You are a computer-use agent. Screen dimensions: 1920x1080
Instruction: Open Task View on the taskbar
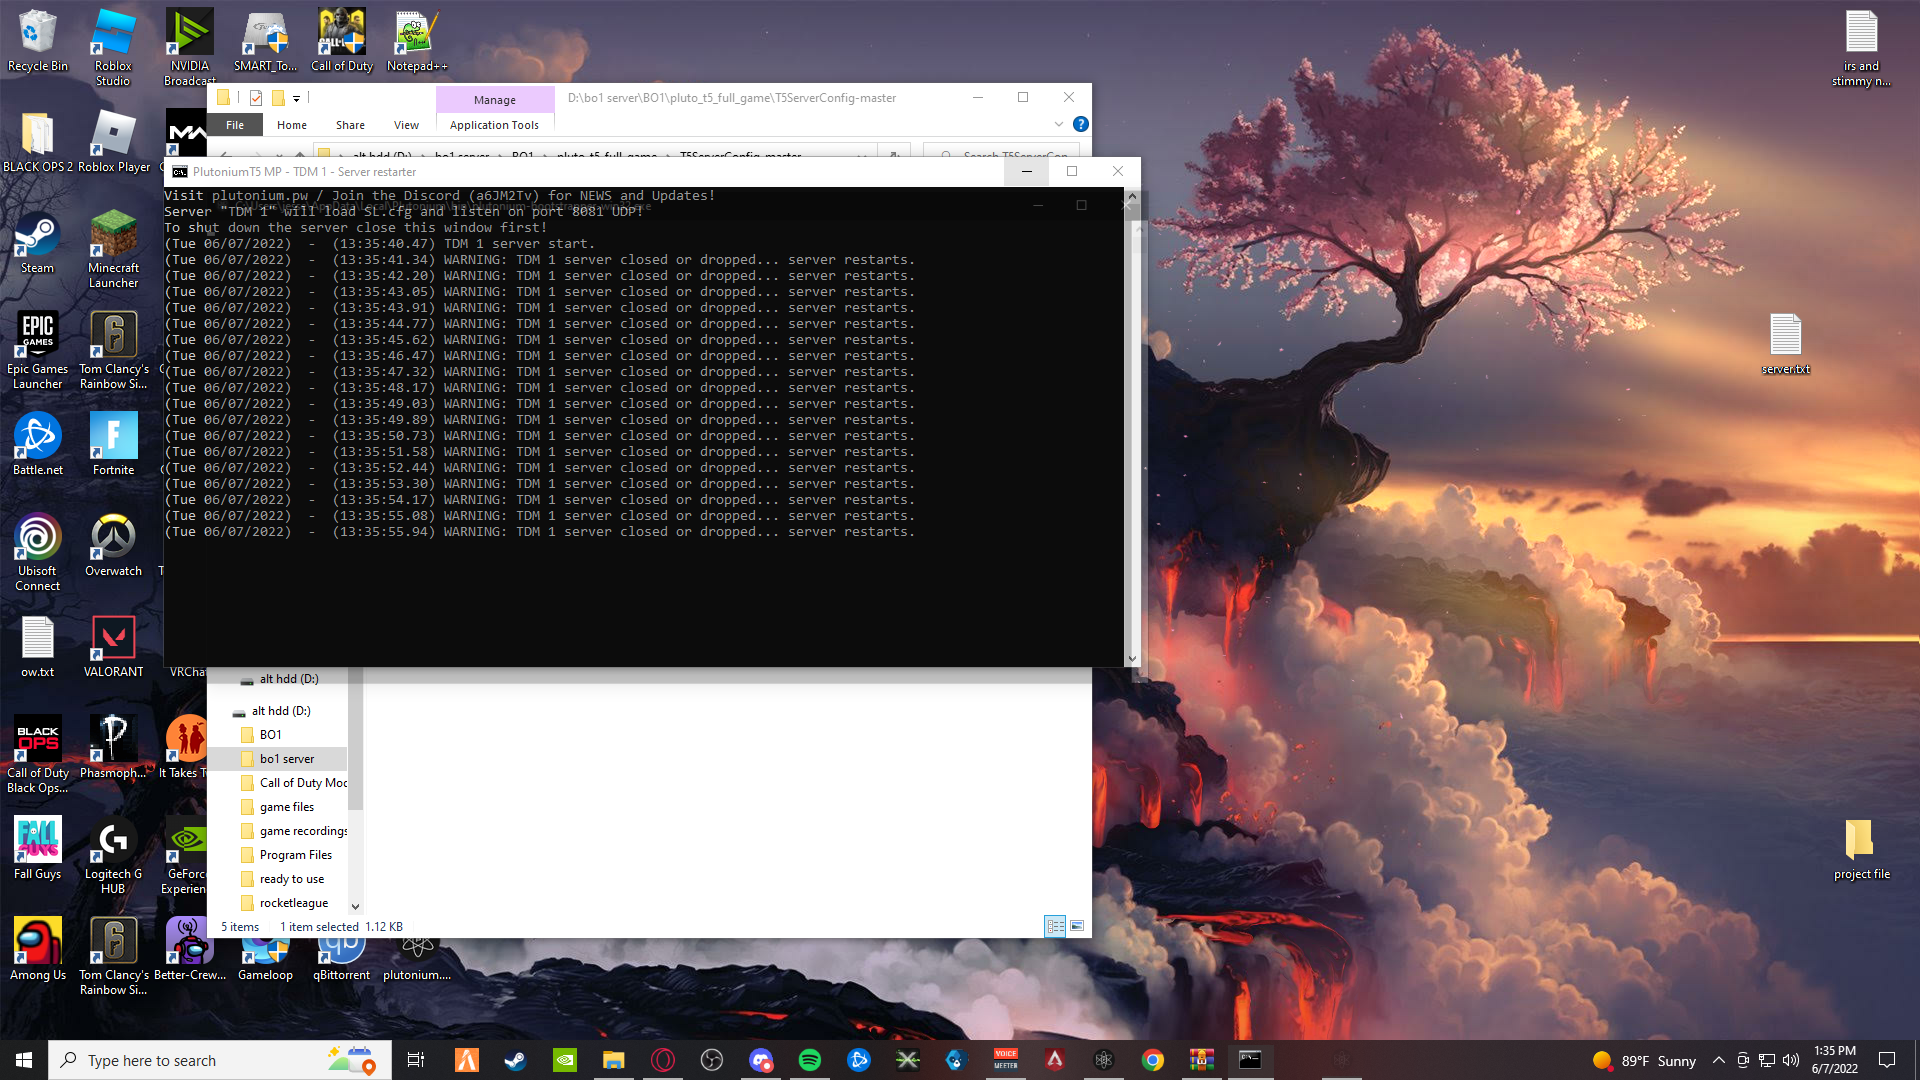(x=416, y=1060)
